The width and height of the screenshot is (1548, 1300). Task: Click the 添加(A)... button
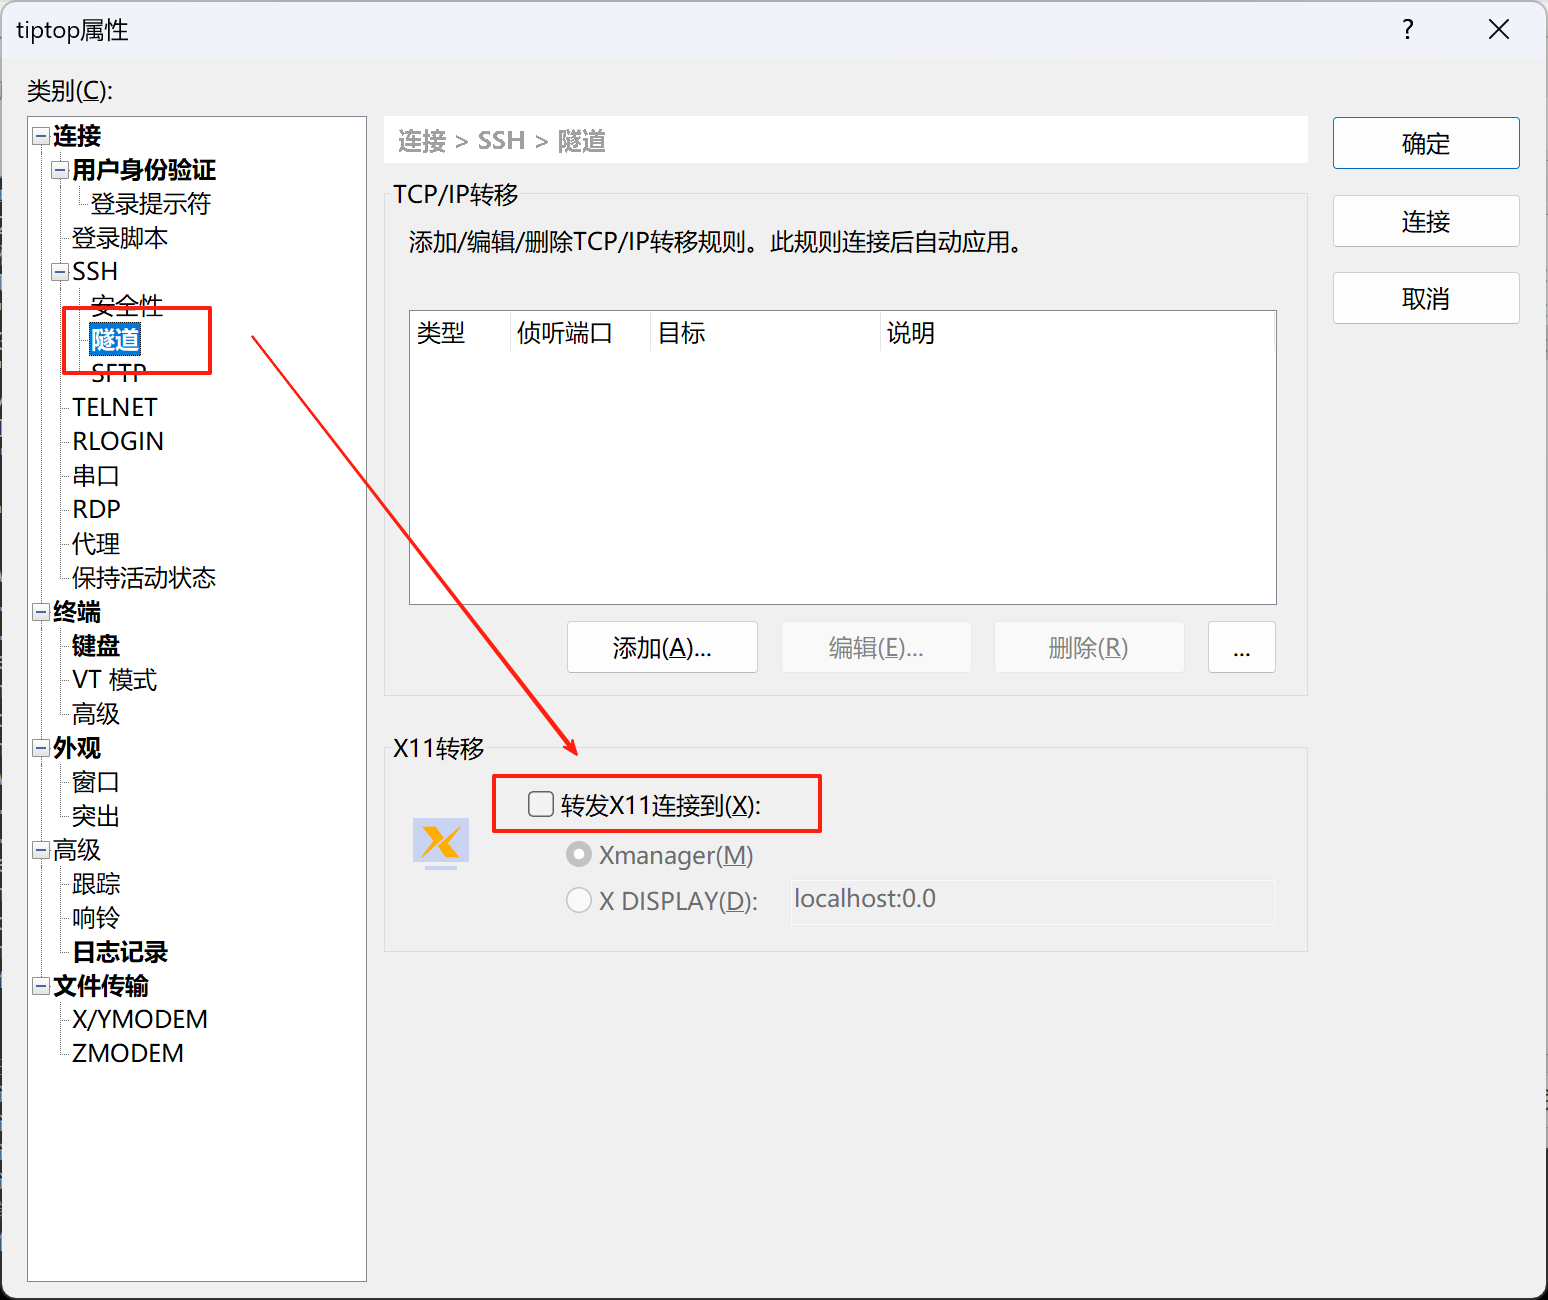pos(662,648)
